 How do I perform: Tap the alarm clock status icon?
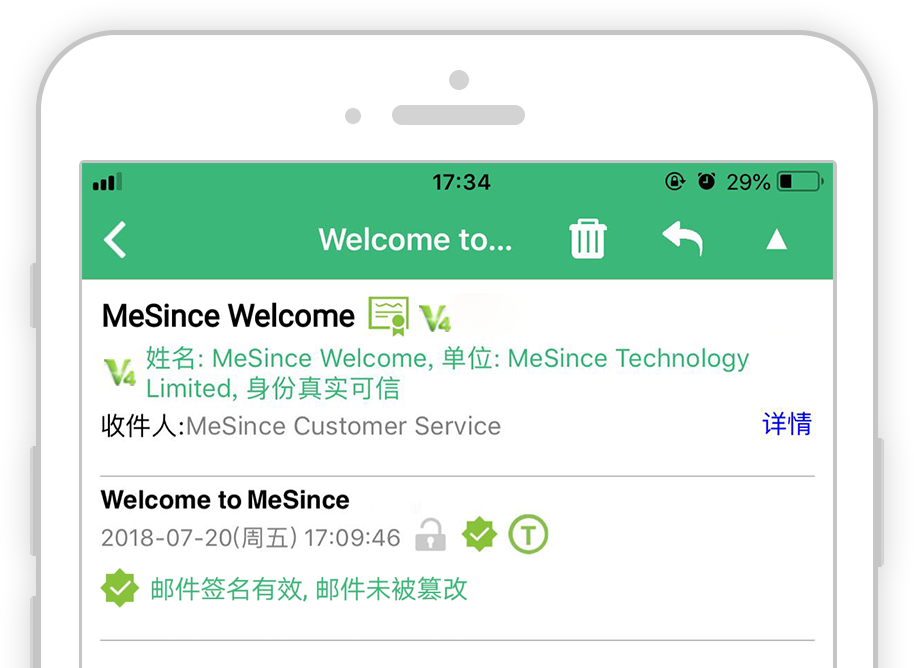coord(706,181)
